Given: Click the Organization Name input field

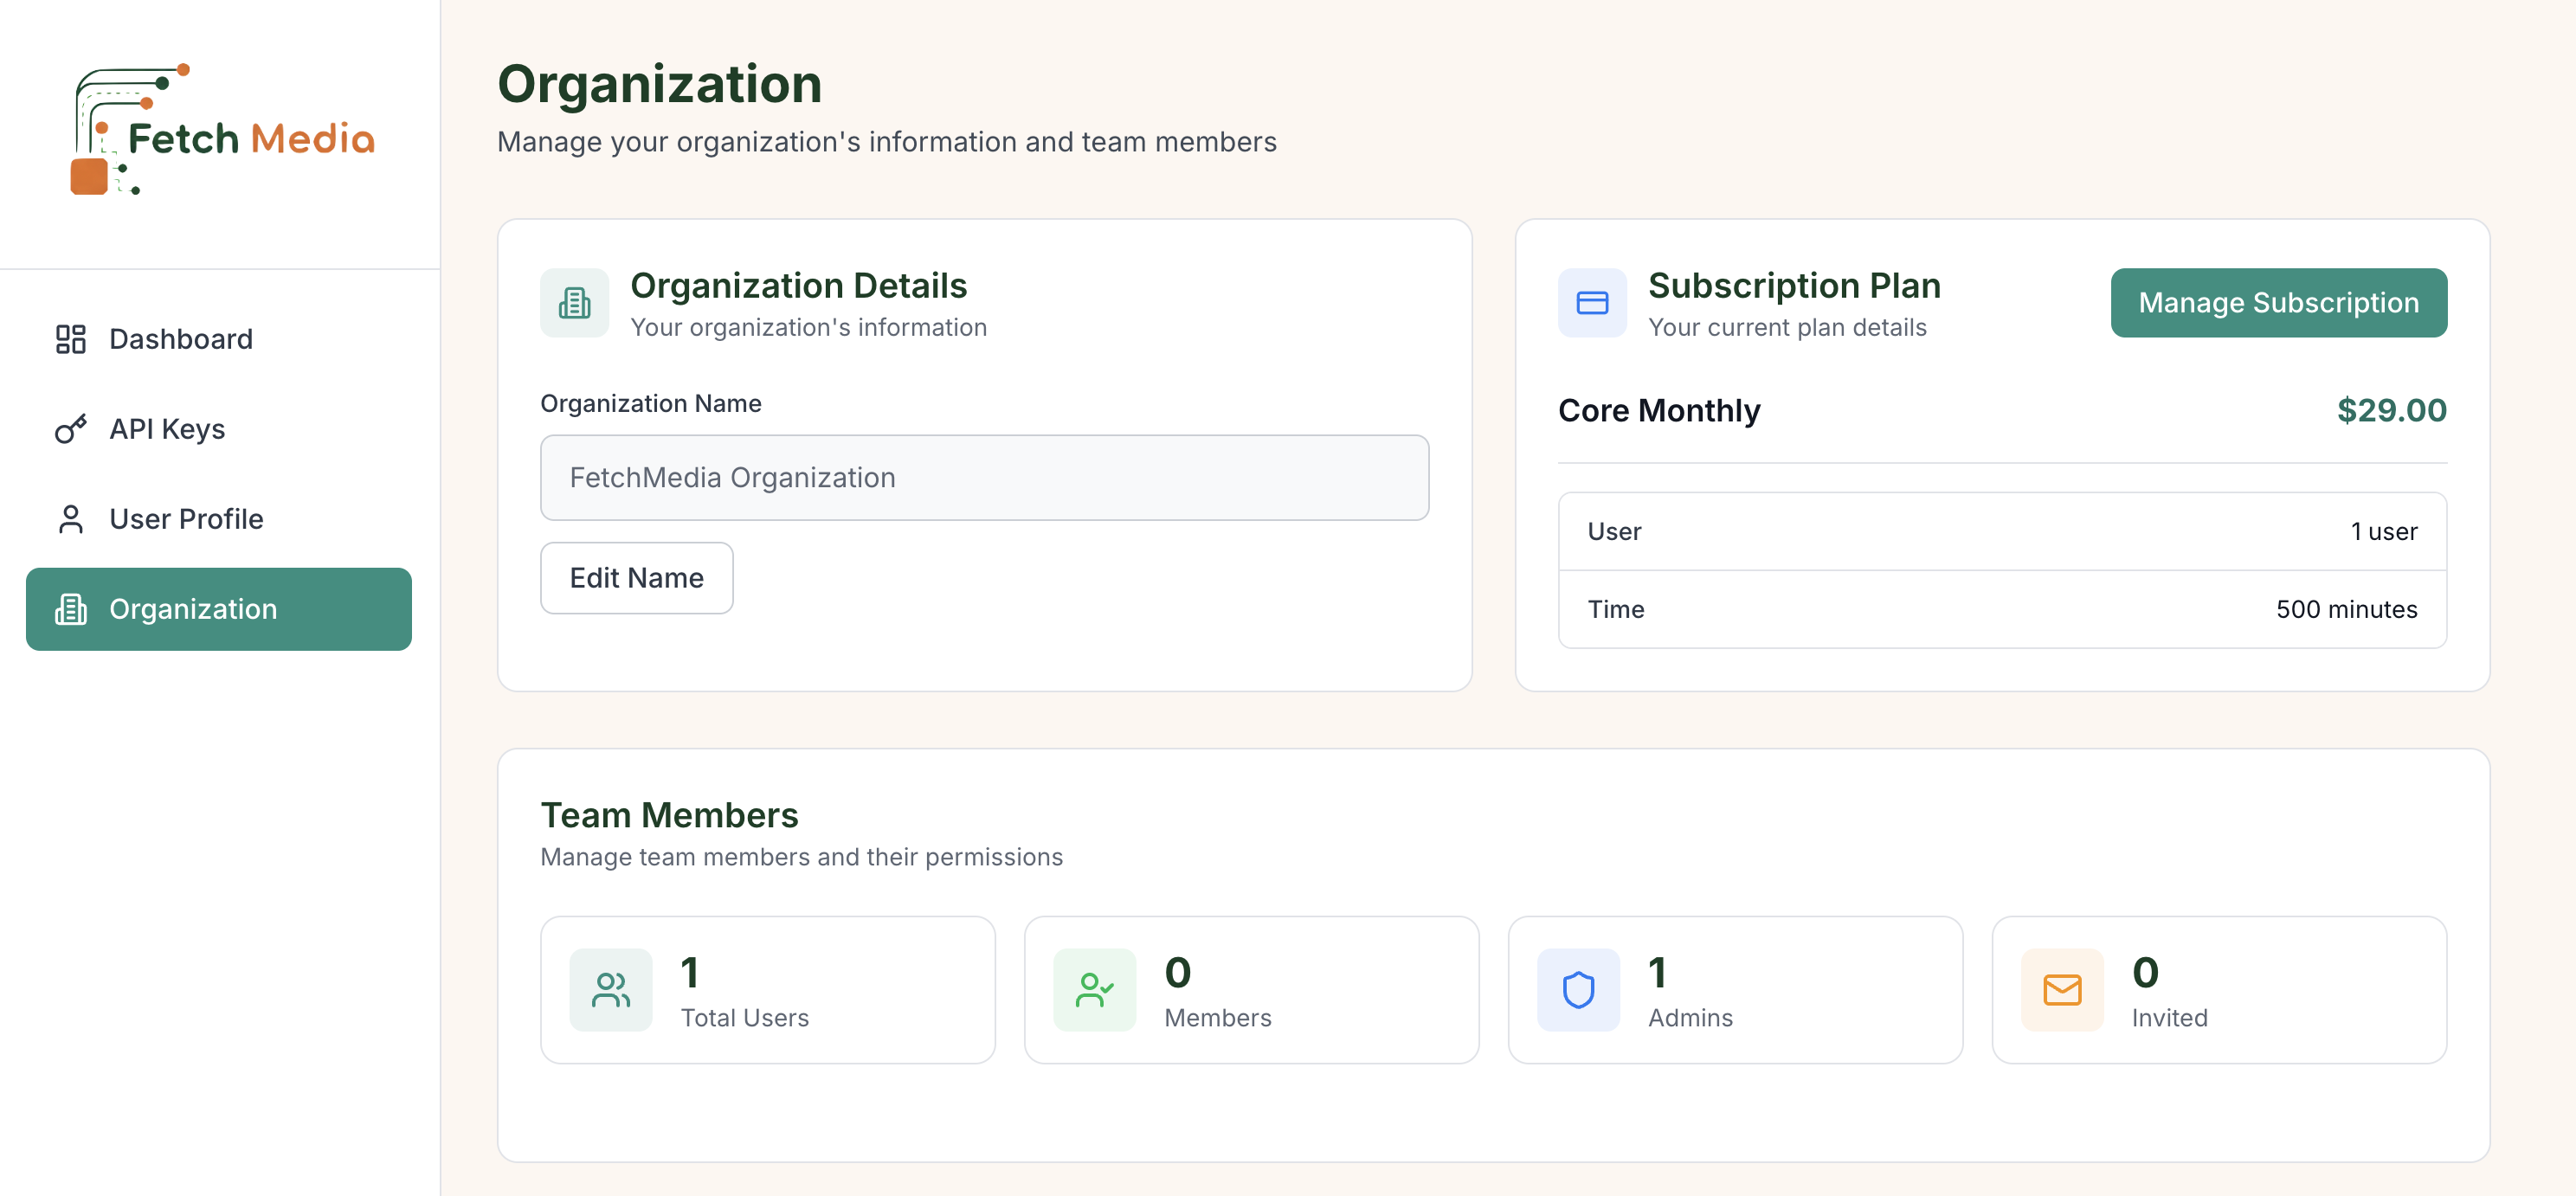Looking at the screenshot, I should (984, 477).
